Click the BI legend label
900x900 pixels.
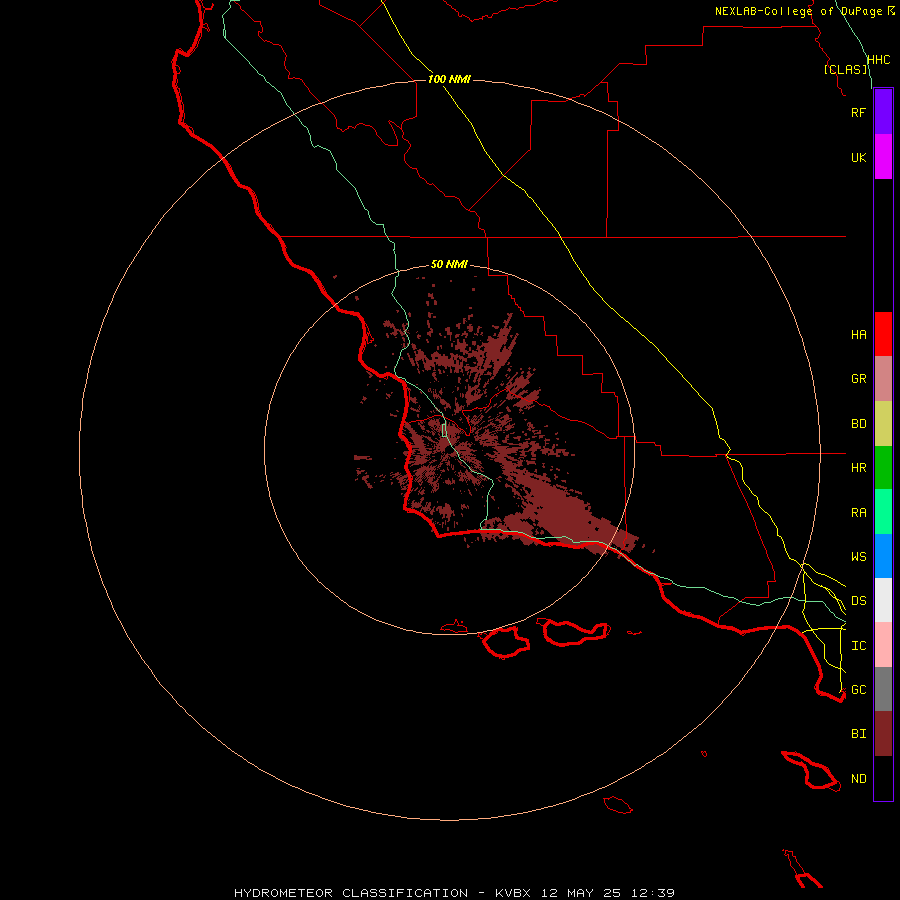pyautogui.click(x=858, y=734)
